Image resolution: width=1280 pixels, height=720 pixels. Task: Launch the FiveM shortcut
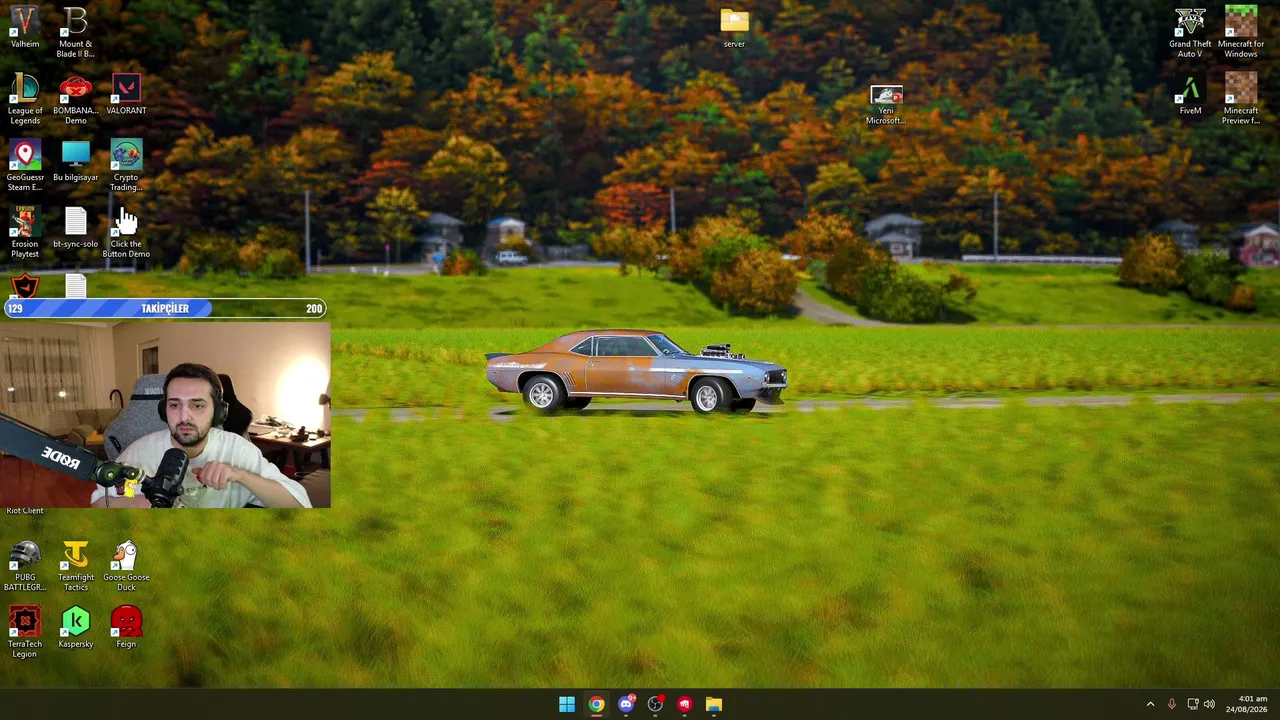[x=1190, y=95]
